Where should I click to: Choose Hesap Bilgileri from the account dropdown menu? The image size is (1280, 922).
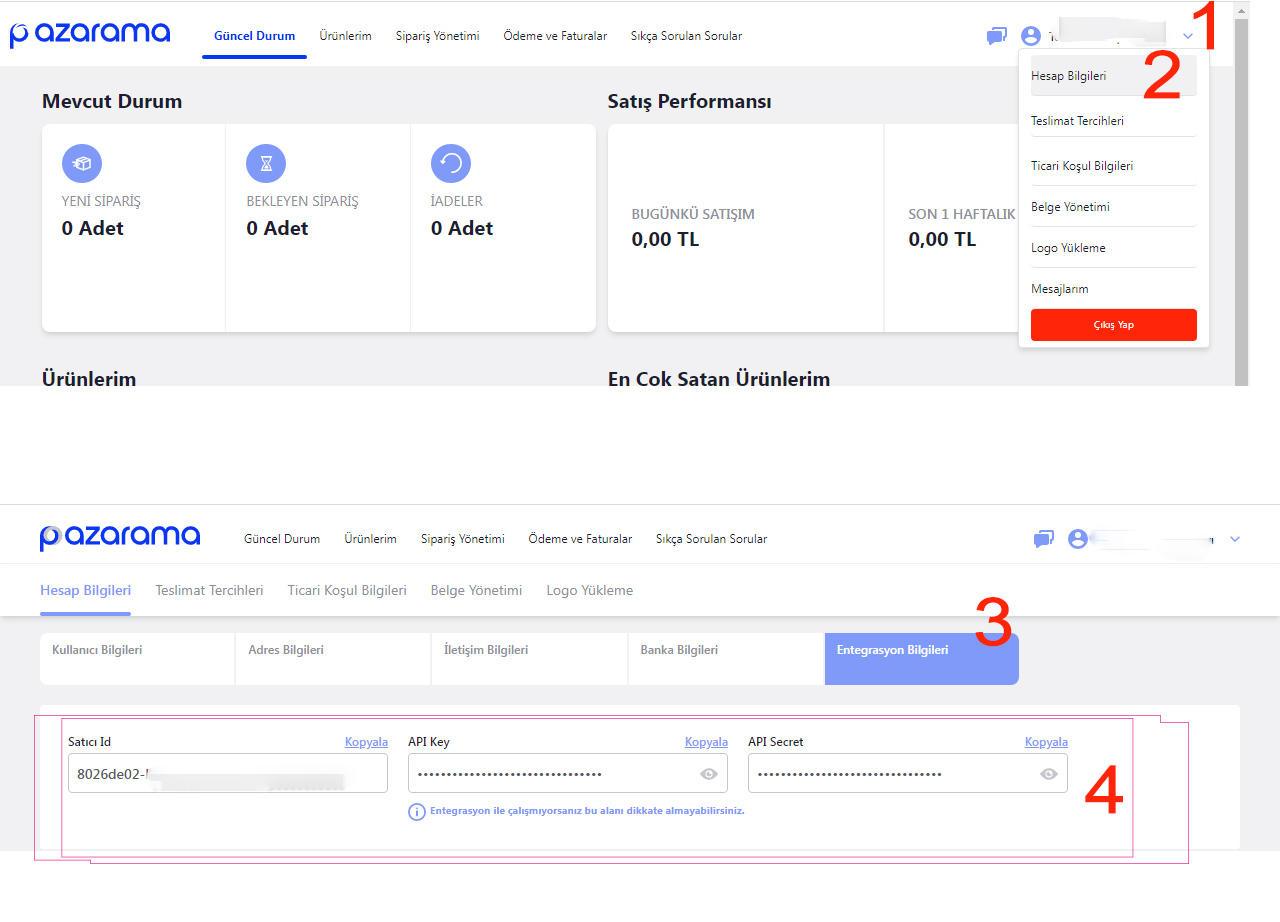1114,76
